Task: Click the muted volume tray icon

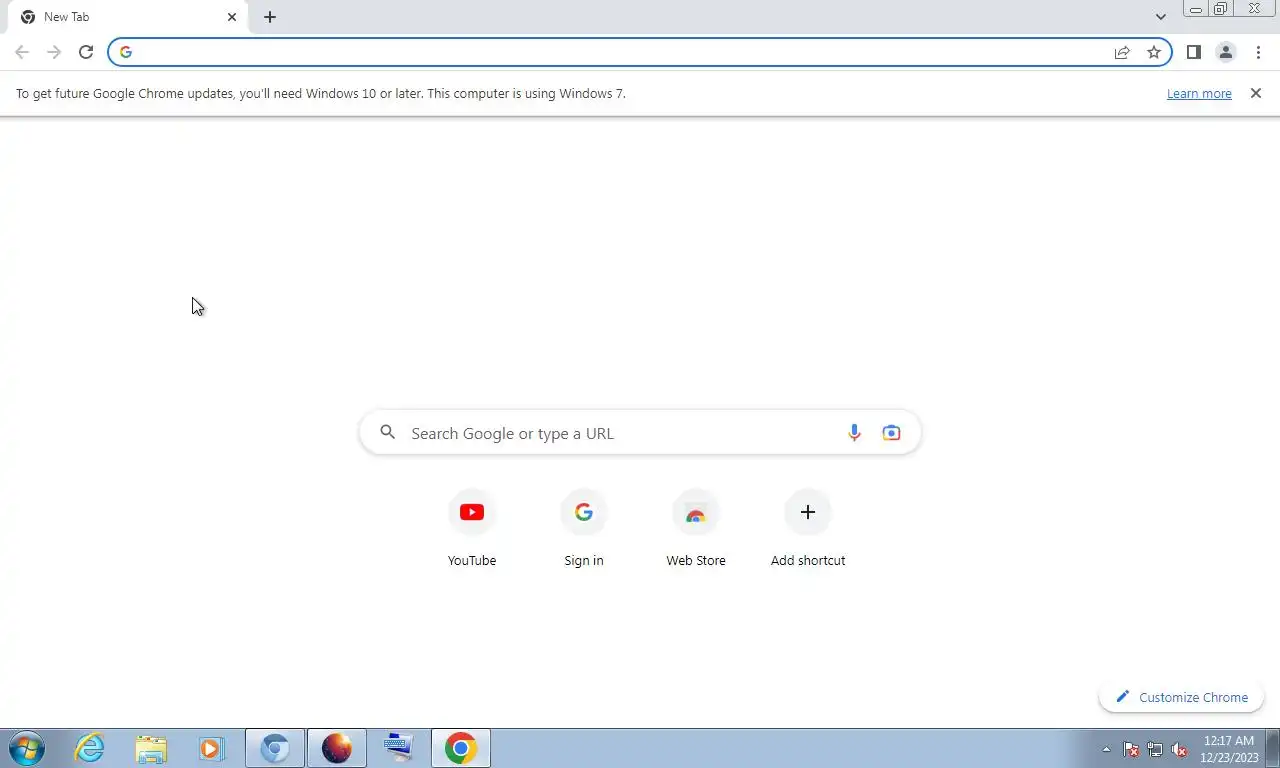Action: click(x=1179, y=749)
